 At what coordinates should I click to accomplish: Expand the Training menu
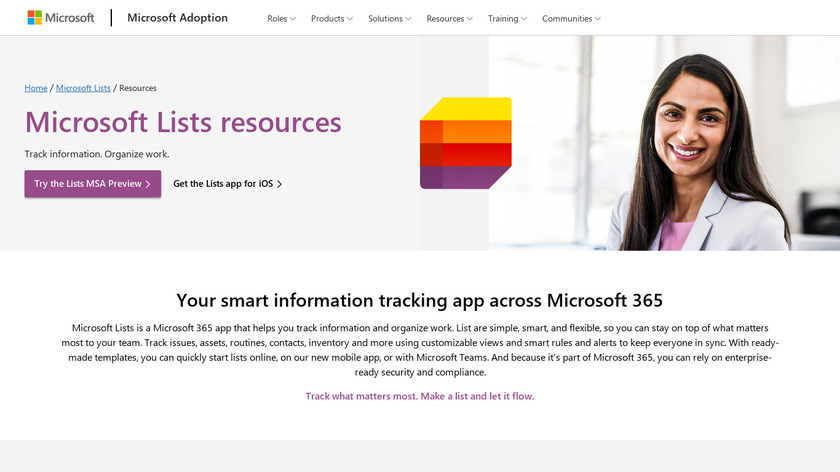point(507,19)
